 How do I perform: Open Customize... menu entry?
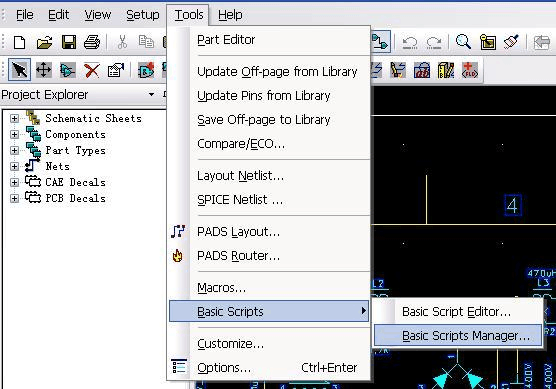[x=269, y=344]
